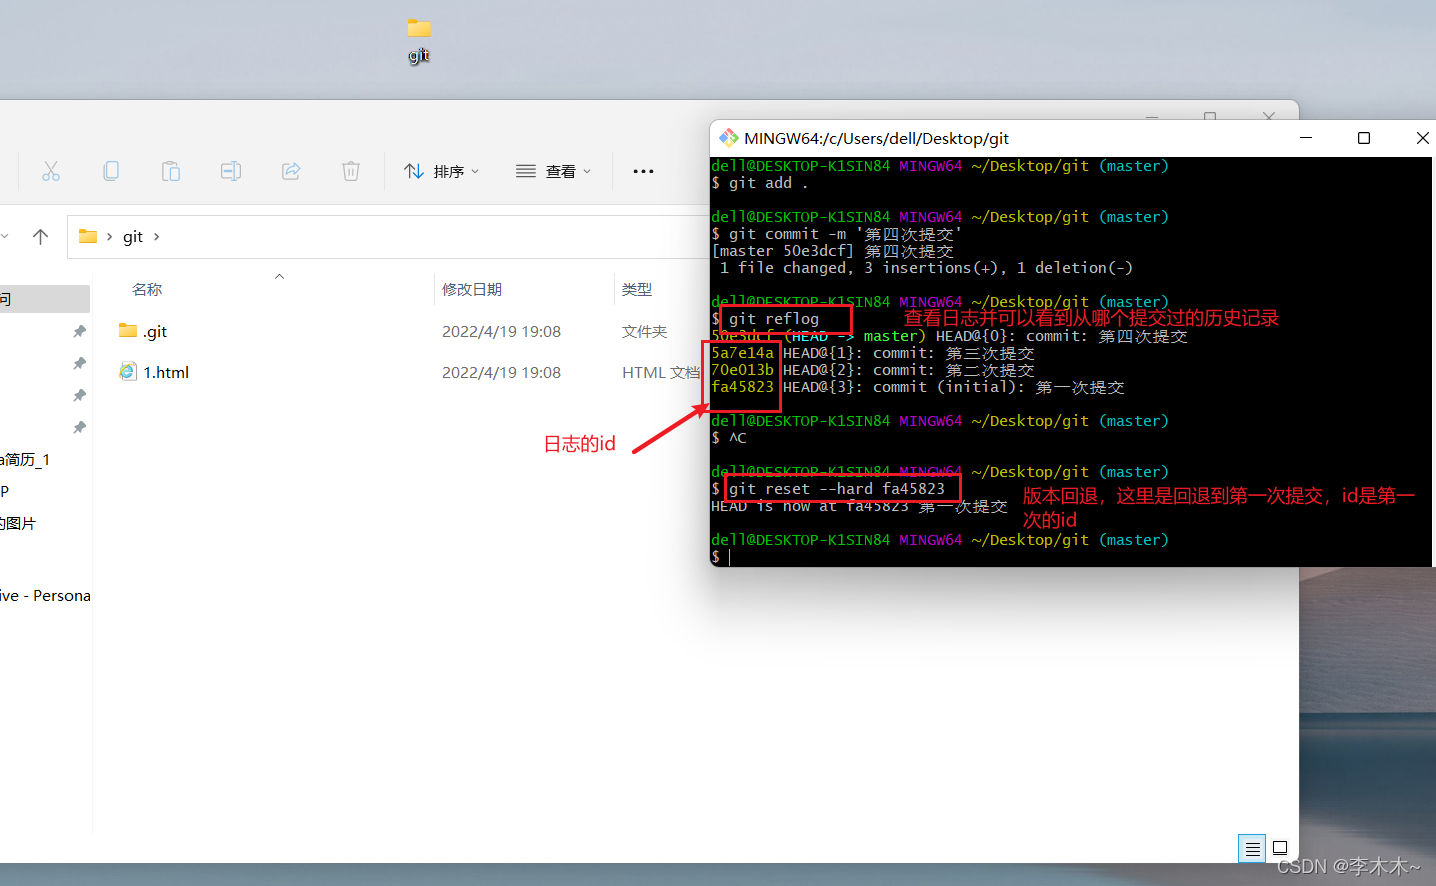Screen dimensions: 1436x886
Task: Sort by the 名称 column header
Action: [147, 289]
